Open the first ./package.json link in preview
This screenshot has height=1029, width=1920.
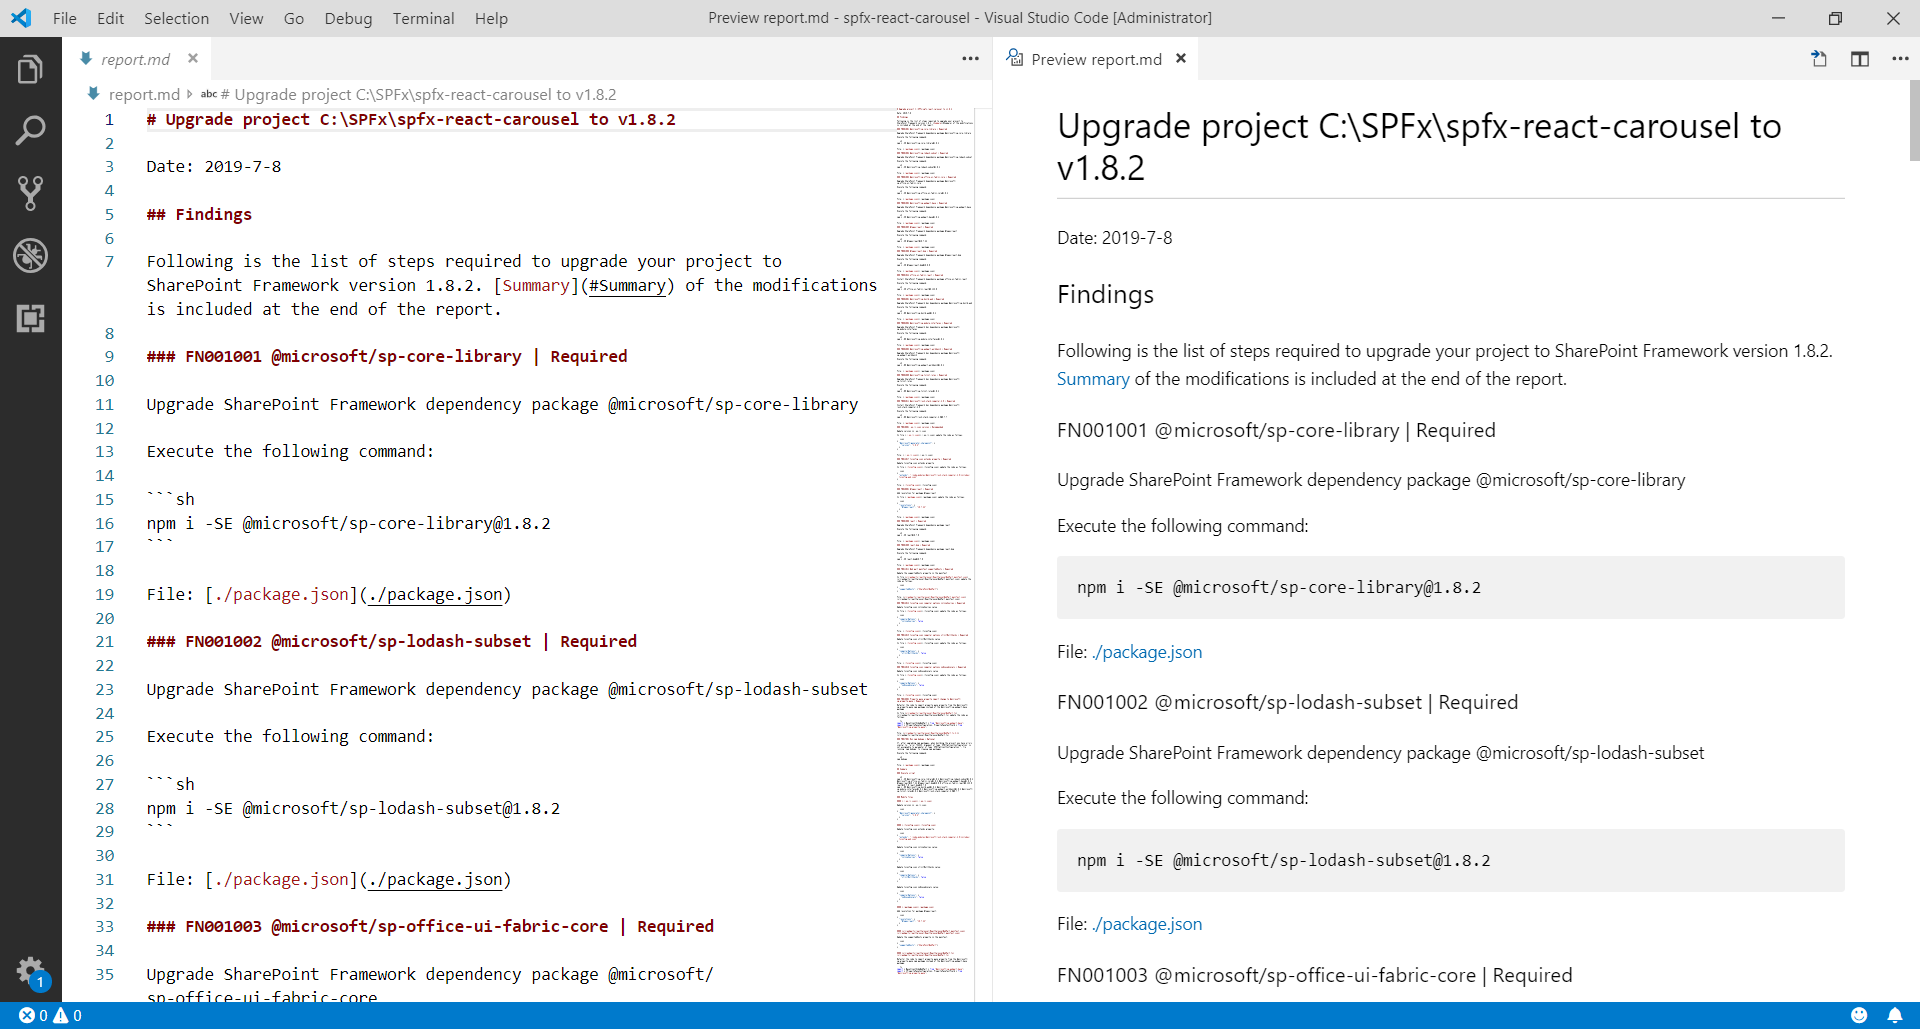tap(1147, 652)
